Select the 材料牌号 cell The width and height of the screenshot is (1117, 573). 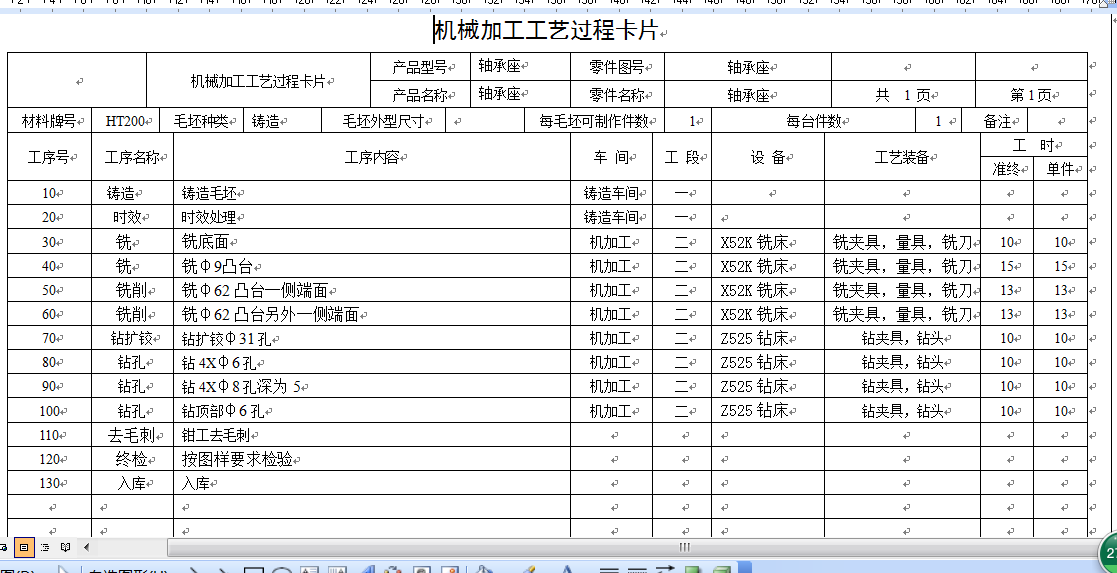coord(49,121)
